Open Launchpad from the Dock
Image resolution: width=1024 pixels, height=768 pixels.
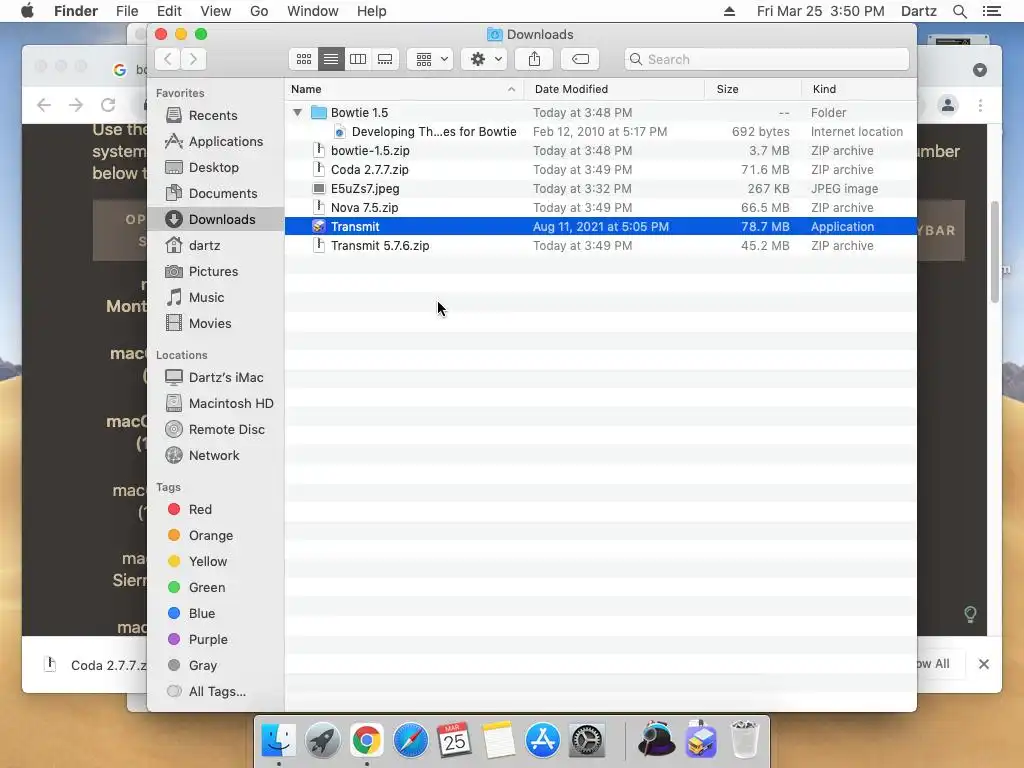tap(323, 741)
